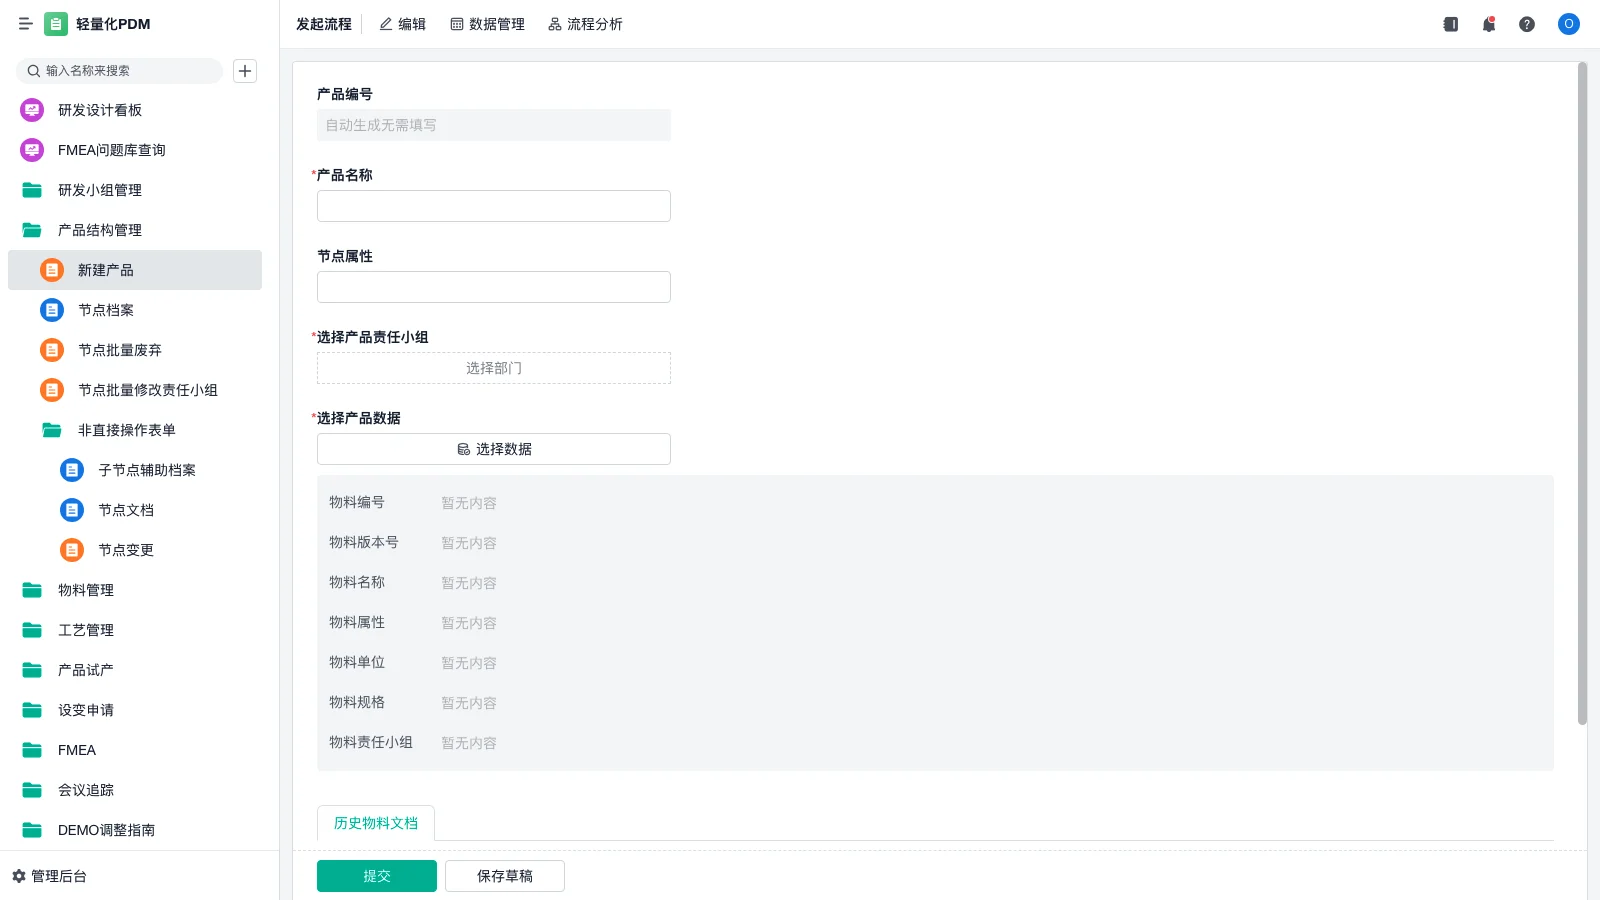Viewport: 1600px width, 900px height.
Task: Switch to 数据管理 tab
Action: 487,24
